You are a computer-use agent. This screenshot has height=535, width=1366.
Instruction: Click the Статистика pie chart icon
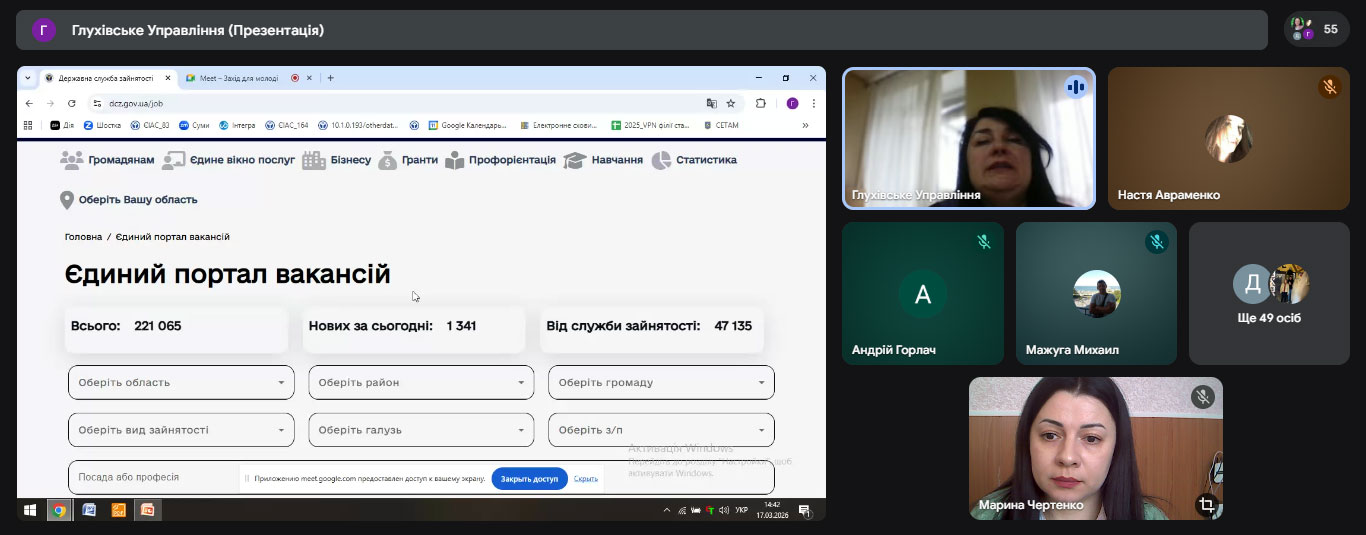click(661, 160)
